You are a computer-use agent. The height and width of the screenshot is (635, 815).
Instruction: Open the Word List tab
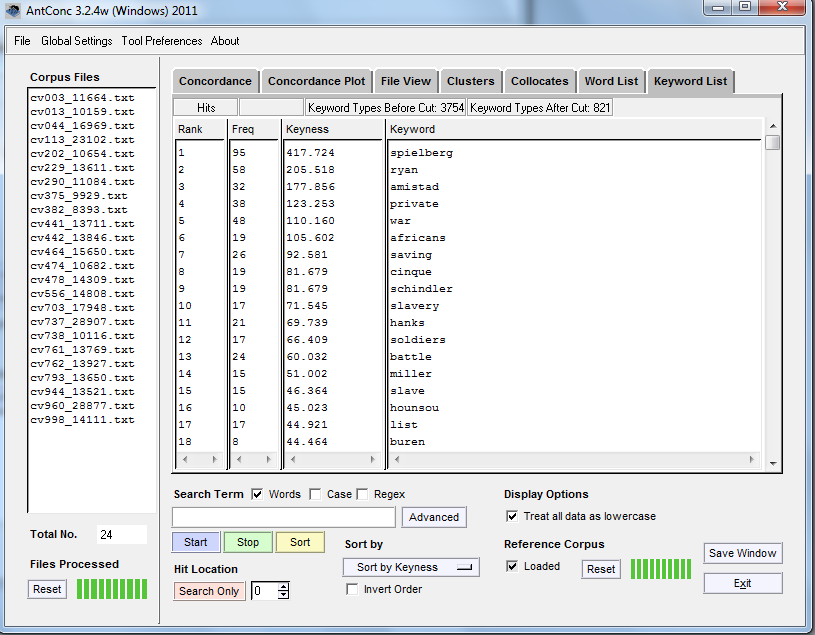pyautogui.click(x=611, y=81)
